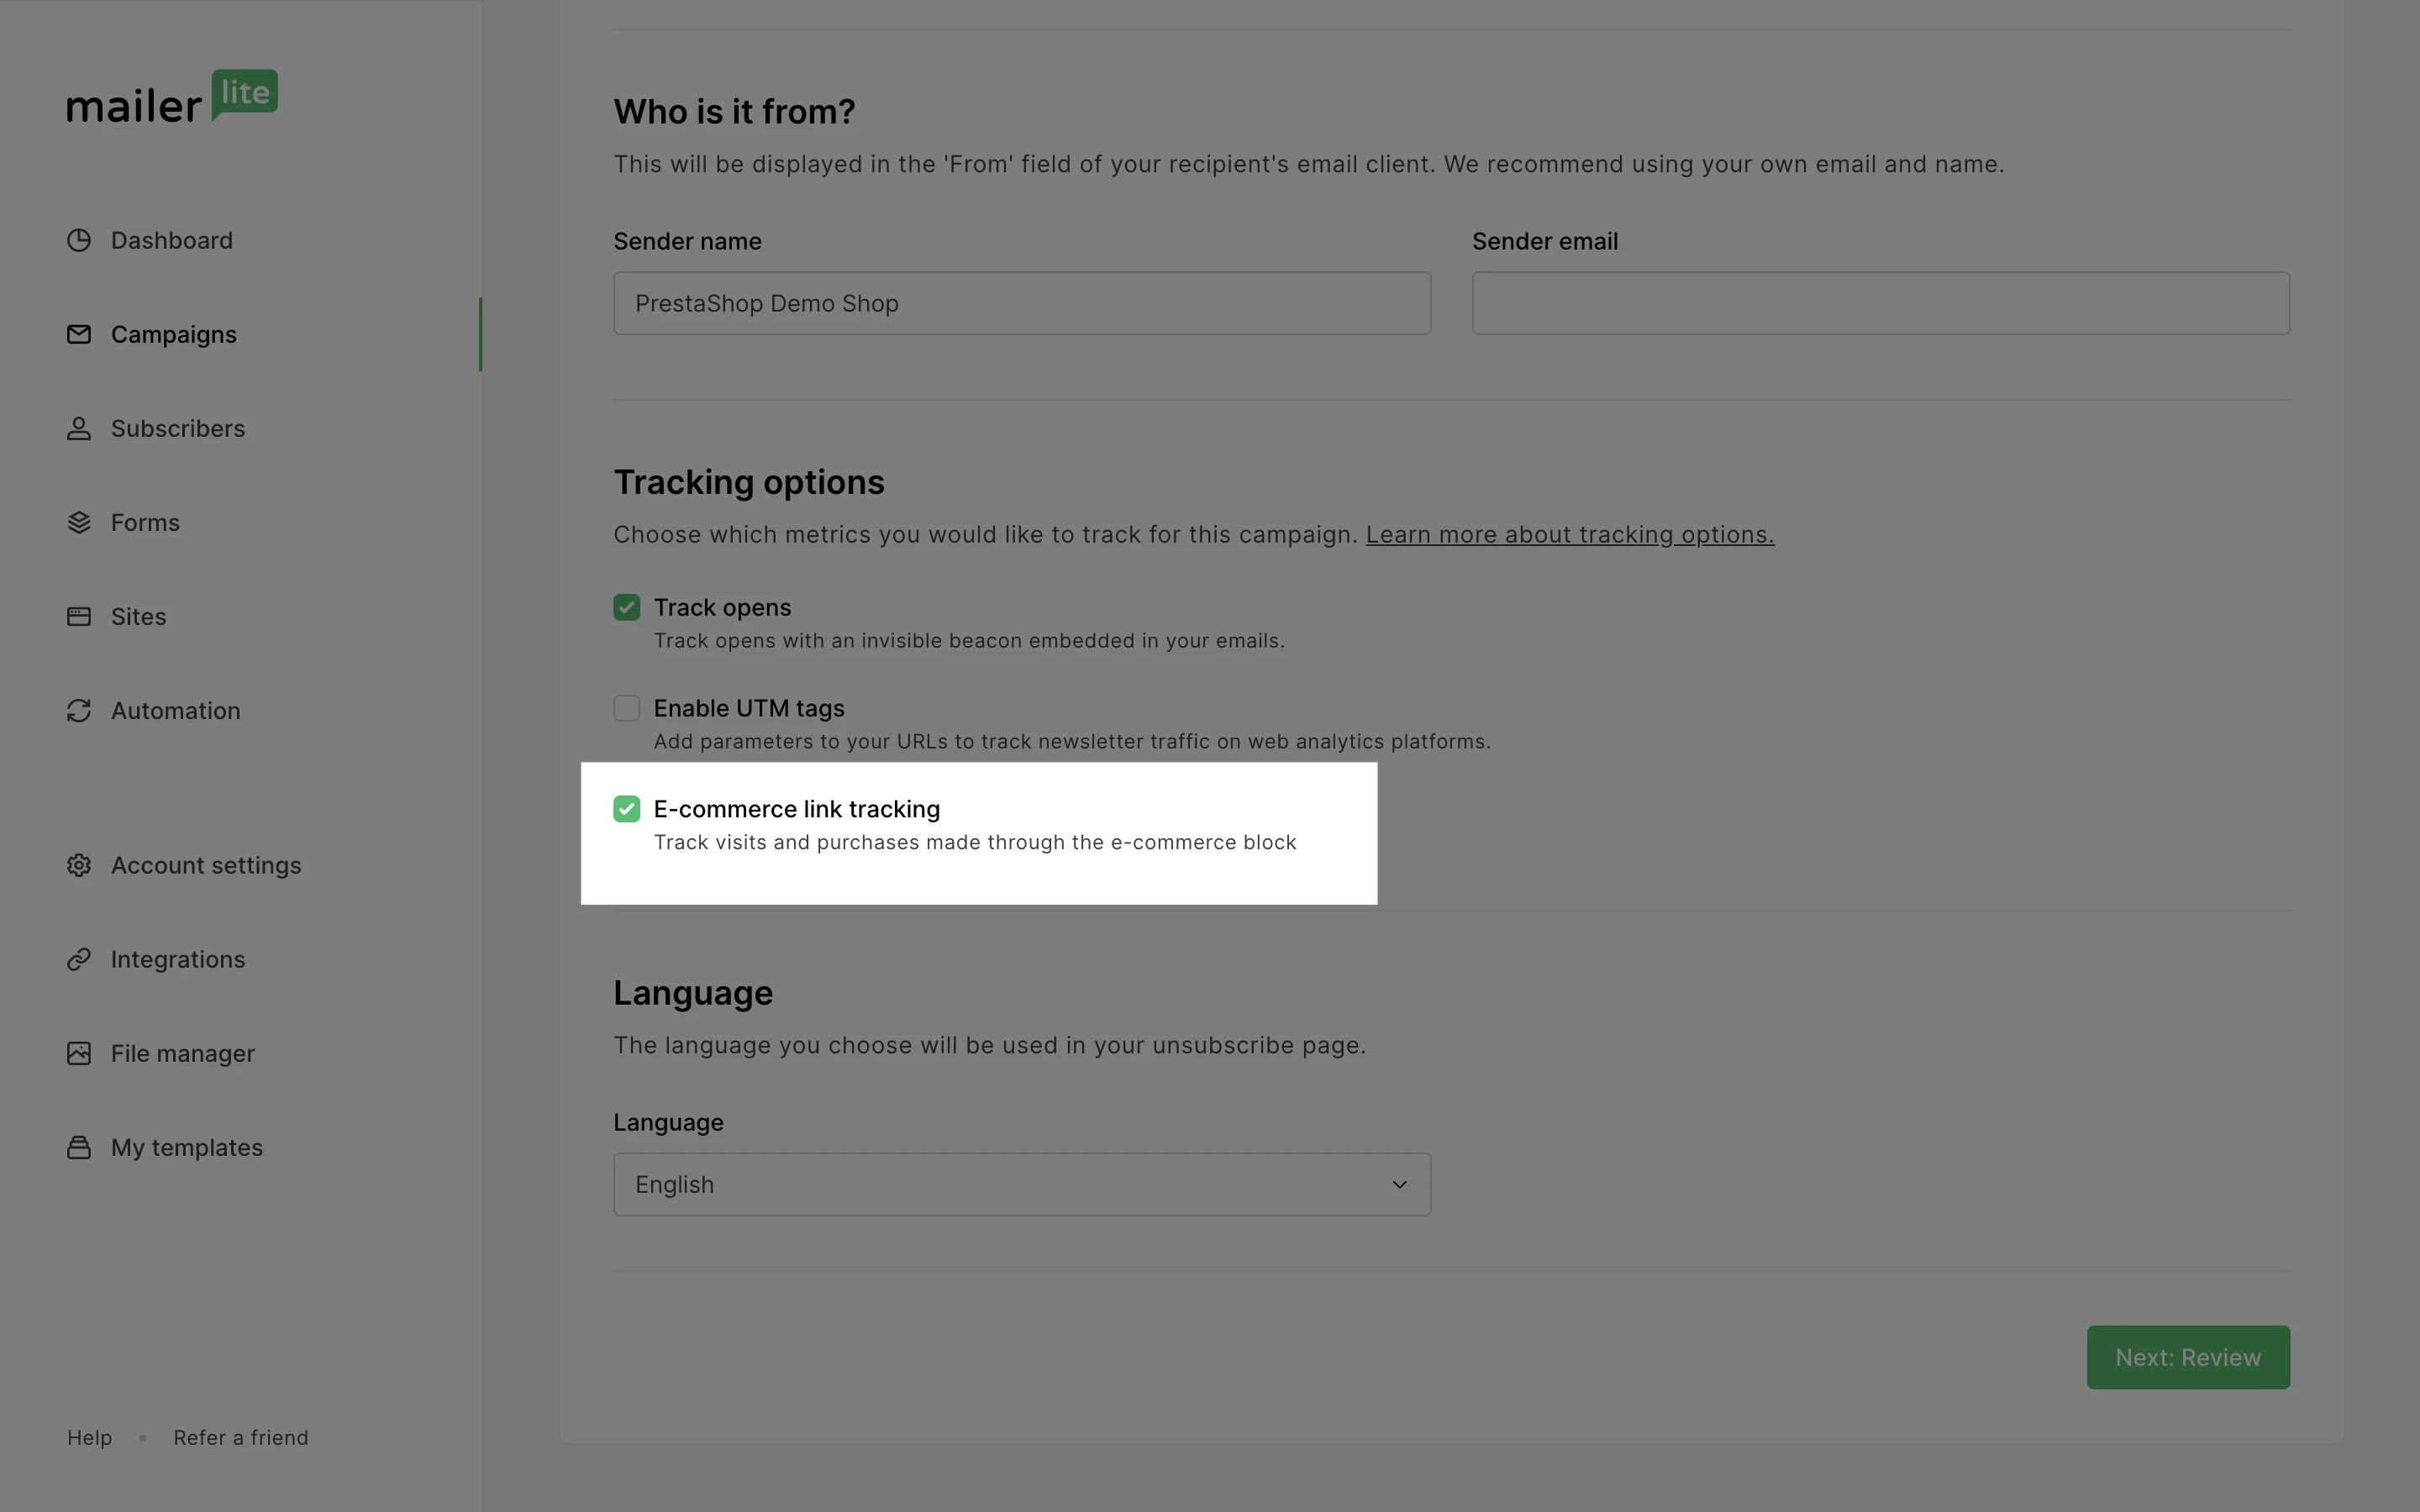Image resolution: width=2420 pixels, height=1512 pixels.
Task: Click the Next: Review button
Action: (2187, 1357)
